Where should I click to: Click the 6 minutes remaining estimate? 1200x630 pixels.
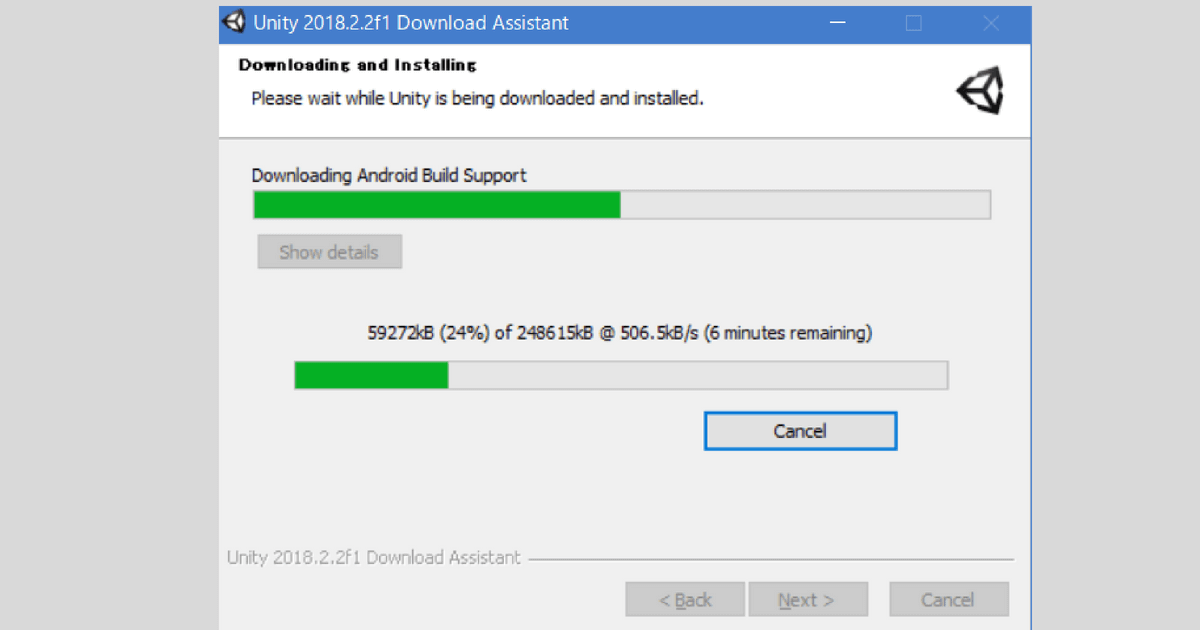788,334
